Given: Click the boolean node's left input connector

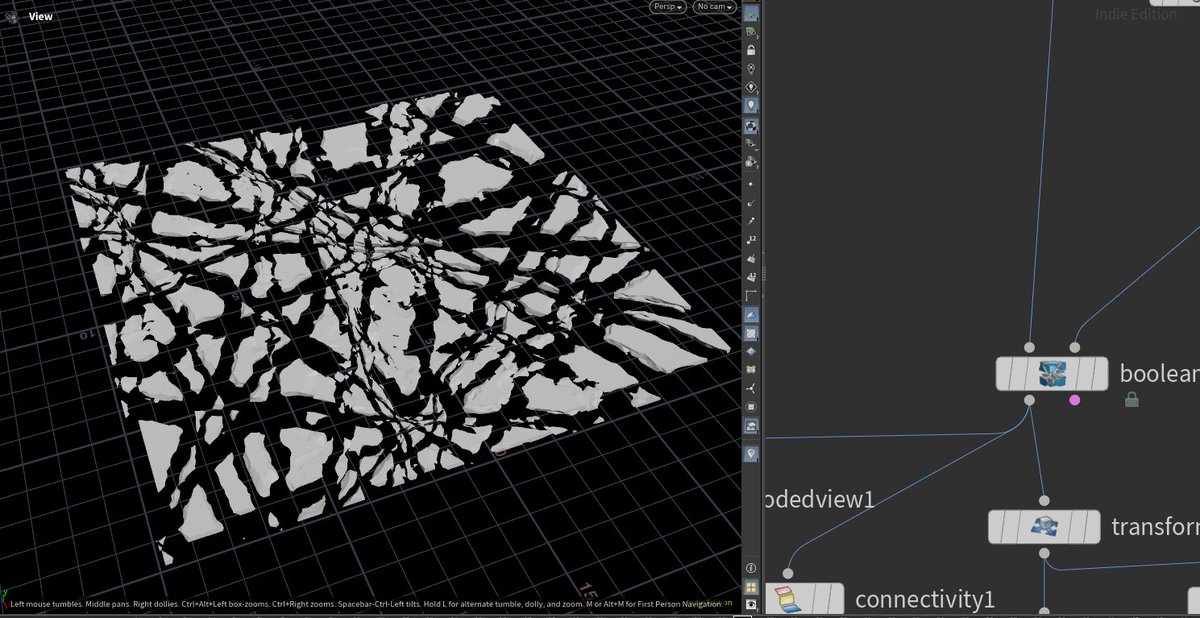Looking at the screenshot, I should pos(1030,347).
